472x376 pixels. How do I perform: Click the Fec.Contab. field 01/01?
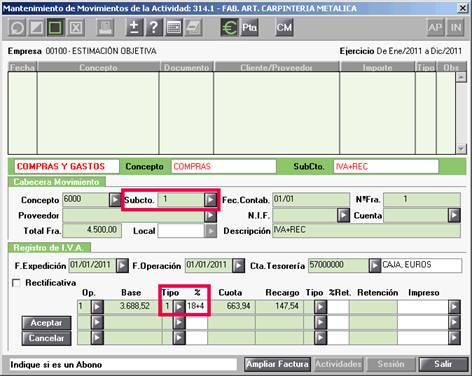pyautogui.click(x=311, y=200)
